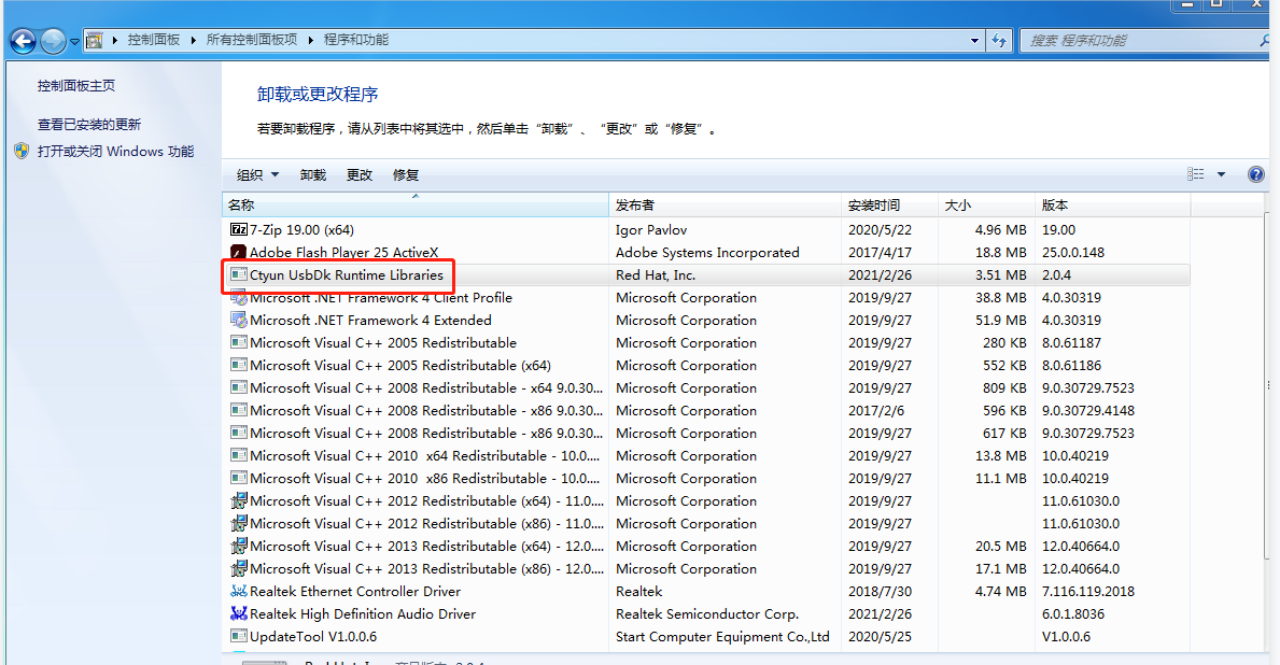This screenshot has height=665, width=1280.
Task: Click the Ctyun UsbDk Runtime Libraries icon
Action: tap(238, 275)
